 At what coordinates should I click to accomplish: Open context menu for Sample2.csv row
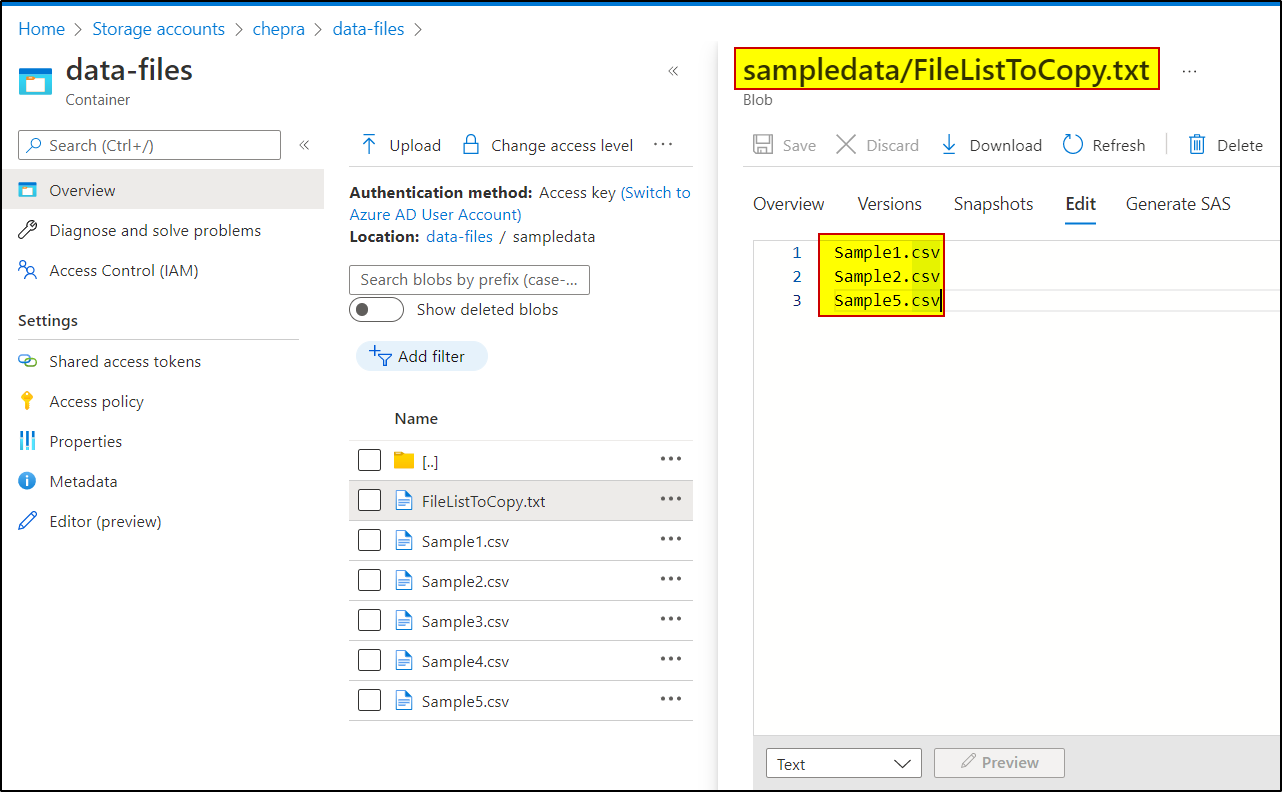pos(670,579)
